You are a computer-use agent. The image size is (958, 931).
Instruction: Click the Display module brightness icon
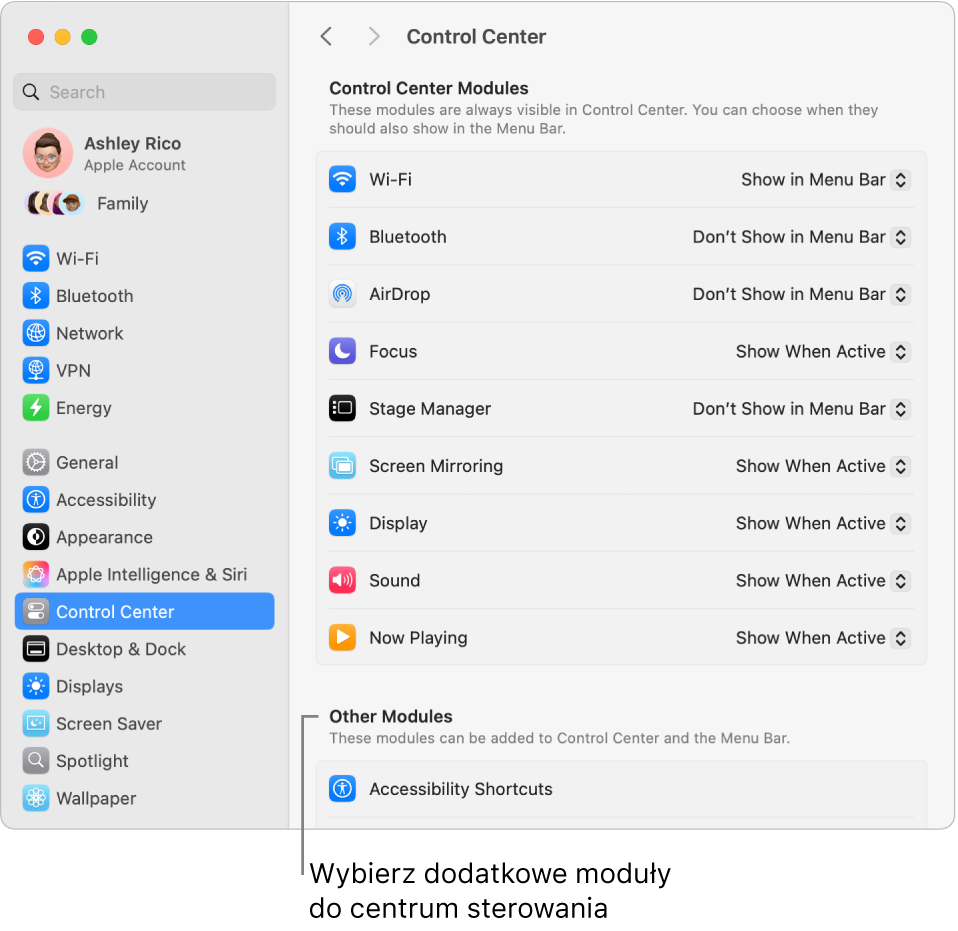[342, 523]
